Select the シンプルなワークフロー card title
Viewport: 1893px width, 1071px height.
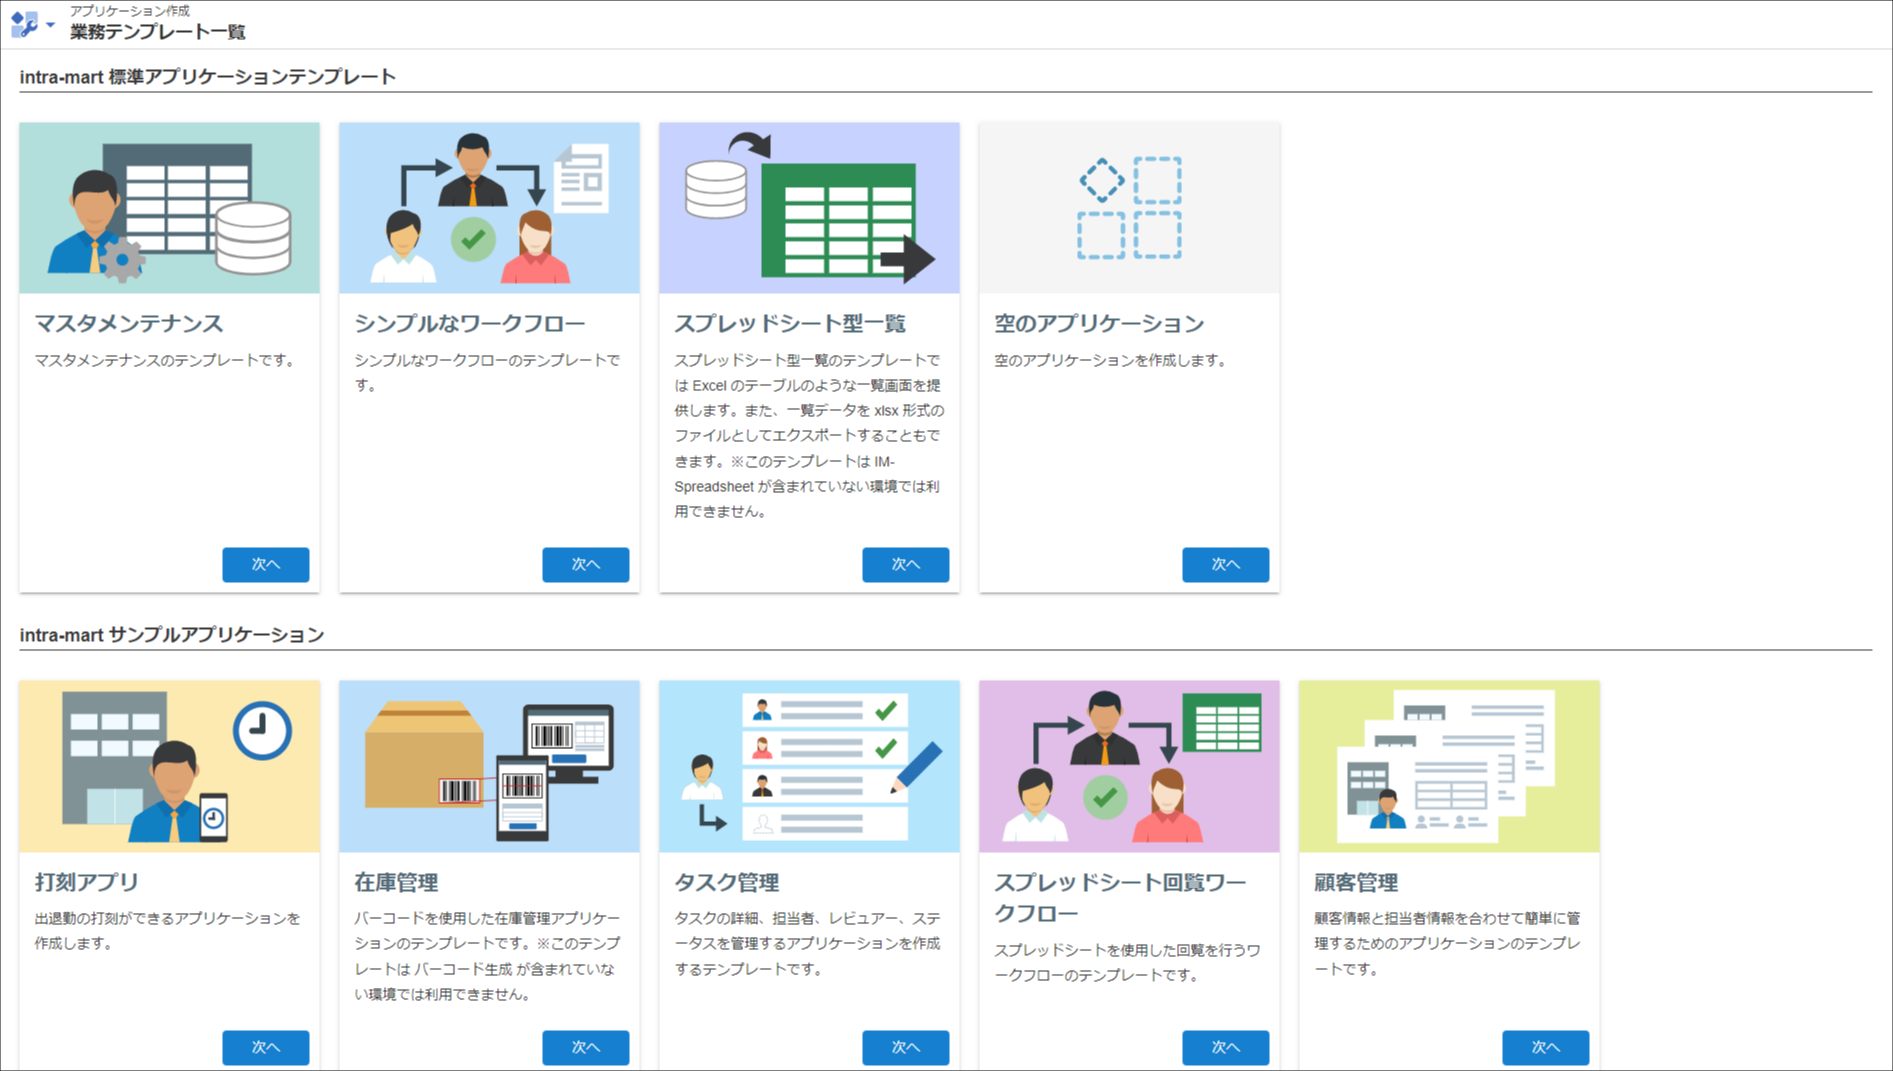tap(470, 323)
